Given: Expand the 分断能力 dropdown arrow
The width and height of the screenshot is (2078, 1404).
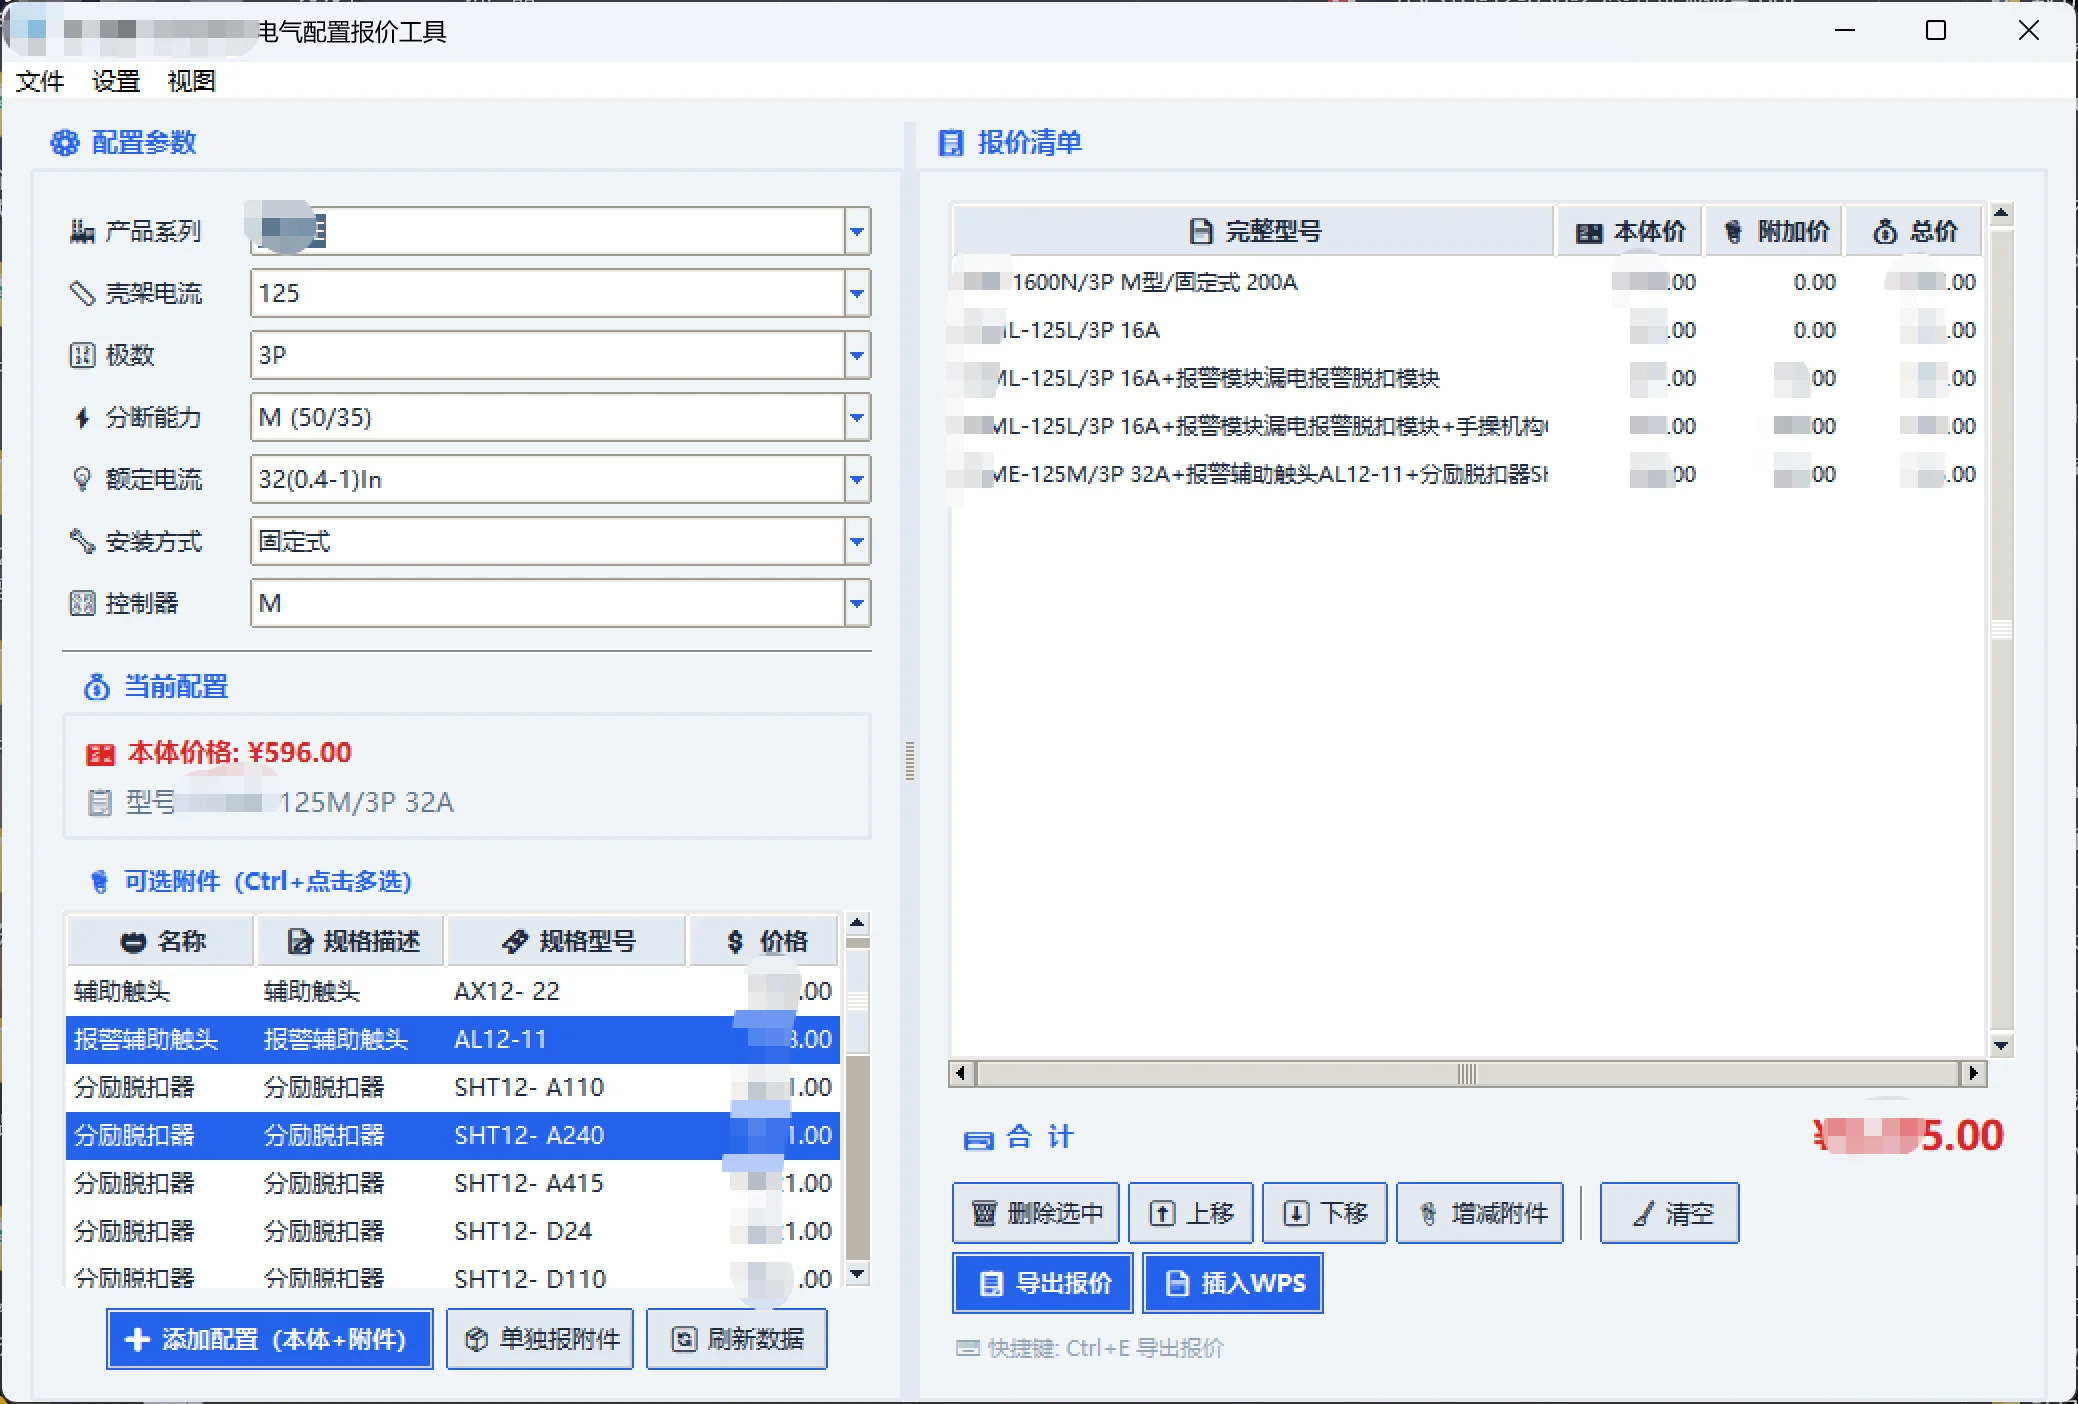Looking at the screenshot, I should click(x=857, y=418).
